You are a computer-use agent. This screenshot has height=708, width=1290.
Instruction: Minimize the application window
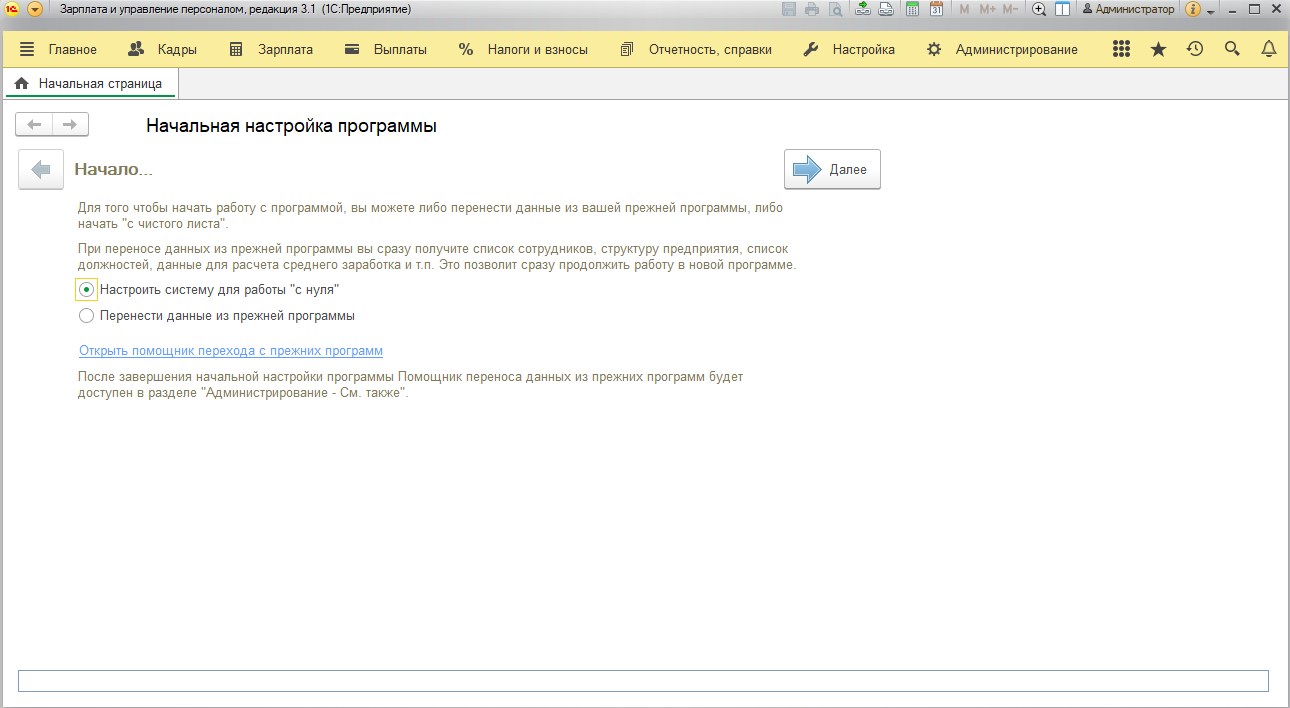[x=1232, y=9]
